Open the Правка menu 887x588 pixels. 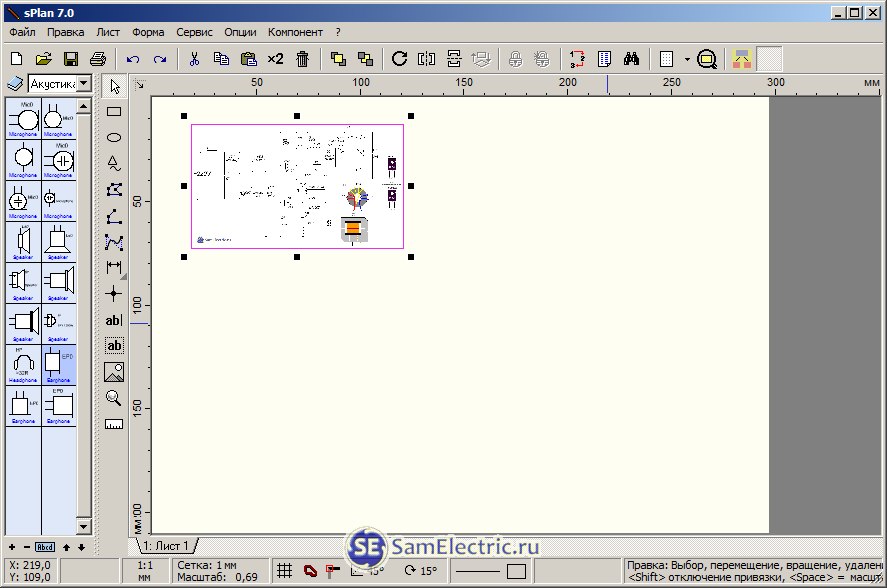(66, 32)
